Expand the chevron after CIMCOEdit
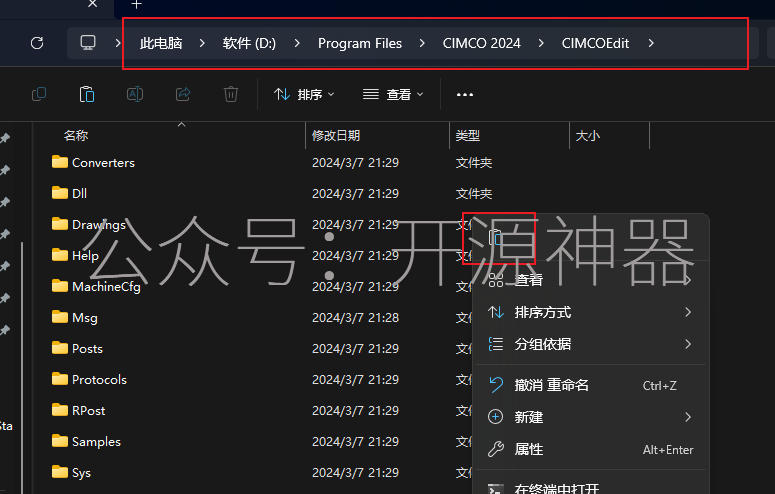 coord(651,44)
